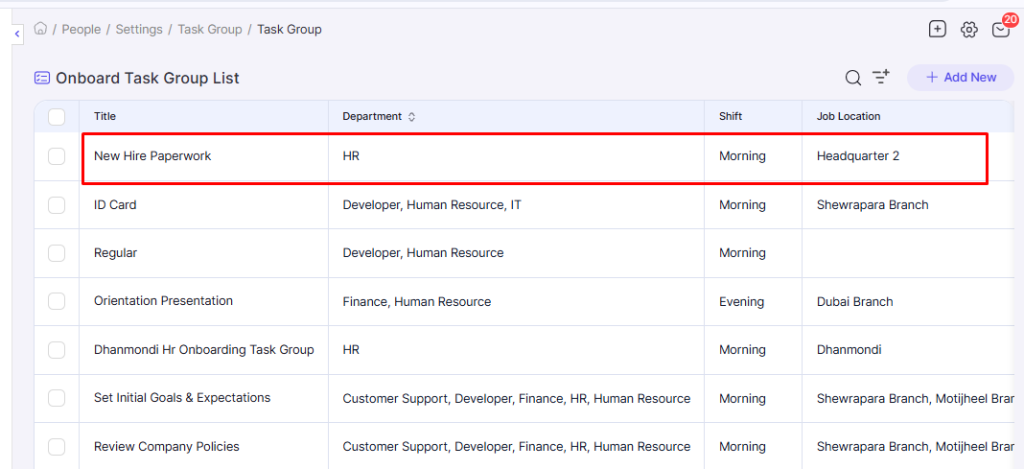Check the ID Card row checkbox
This screenshot has height=469, width=1024.
57,204
